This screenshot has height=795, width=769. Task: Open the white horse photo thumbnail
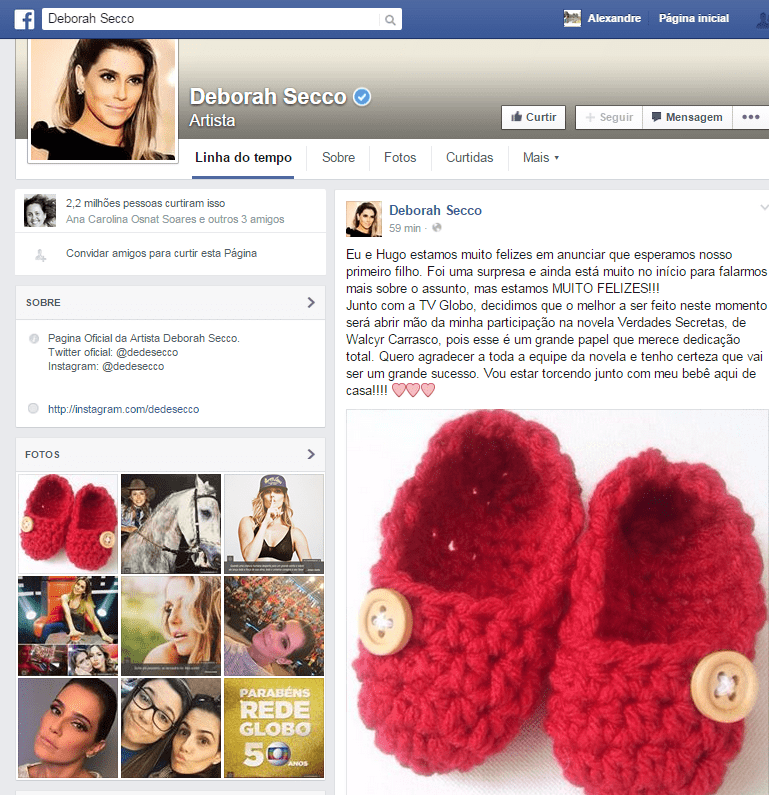coord(171,524)
